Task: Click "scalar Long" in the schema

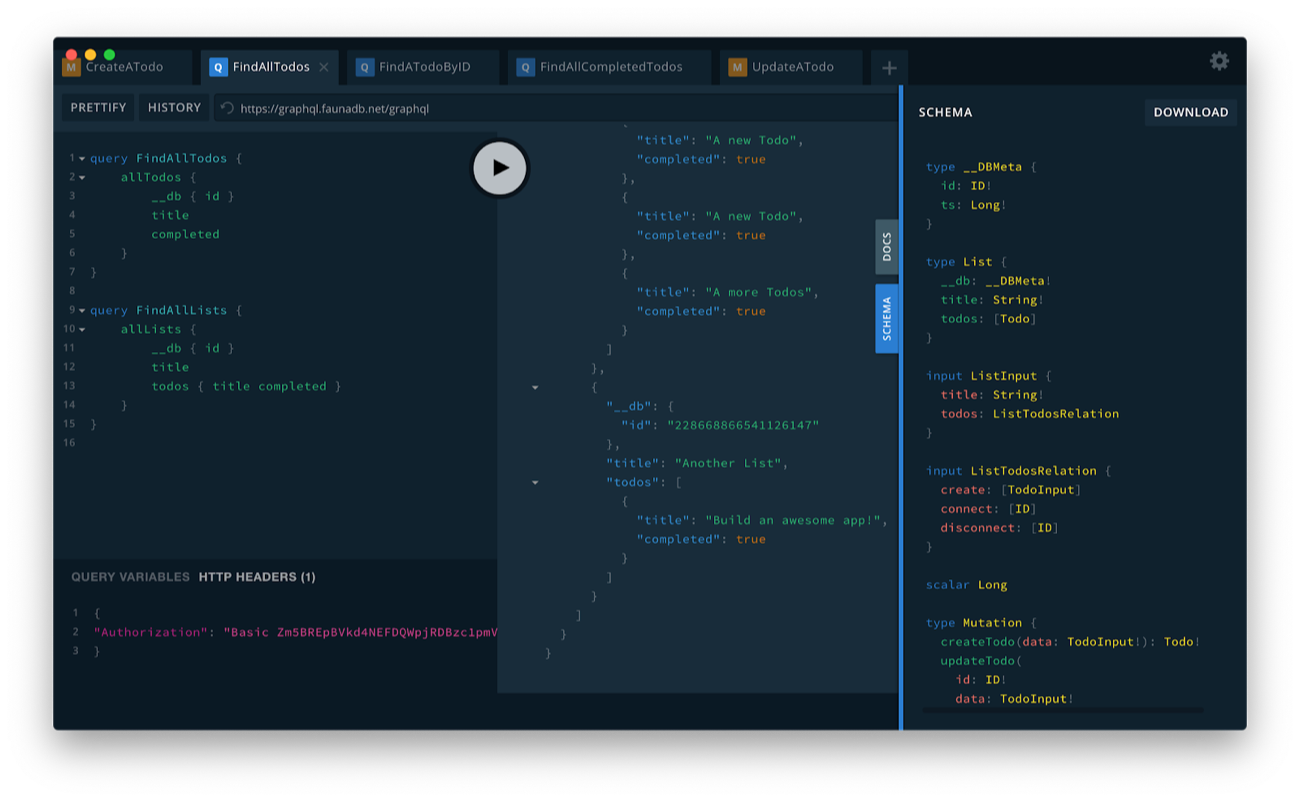Action: [966, 585]
